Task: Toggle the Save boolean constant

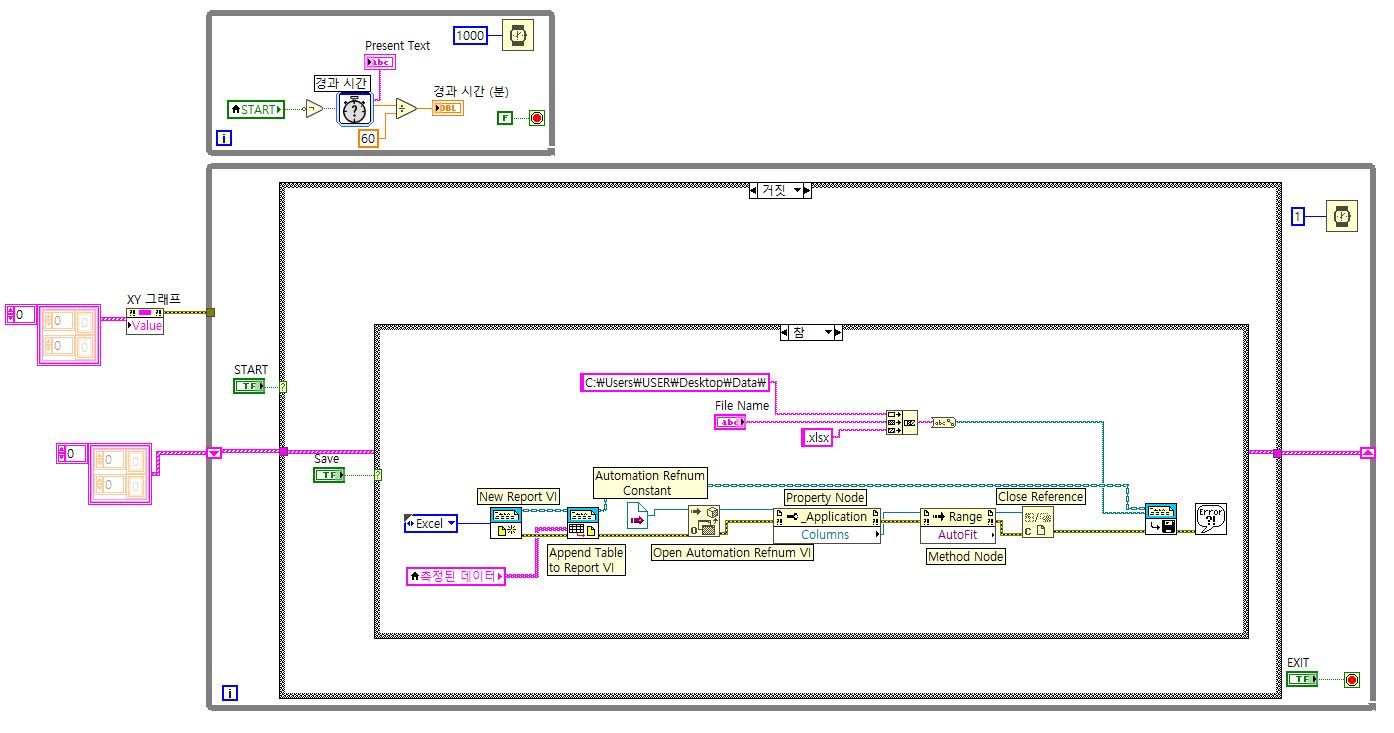Action: tap(328, 474)
